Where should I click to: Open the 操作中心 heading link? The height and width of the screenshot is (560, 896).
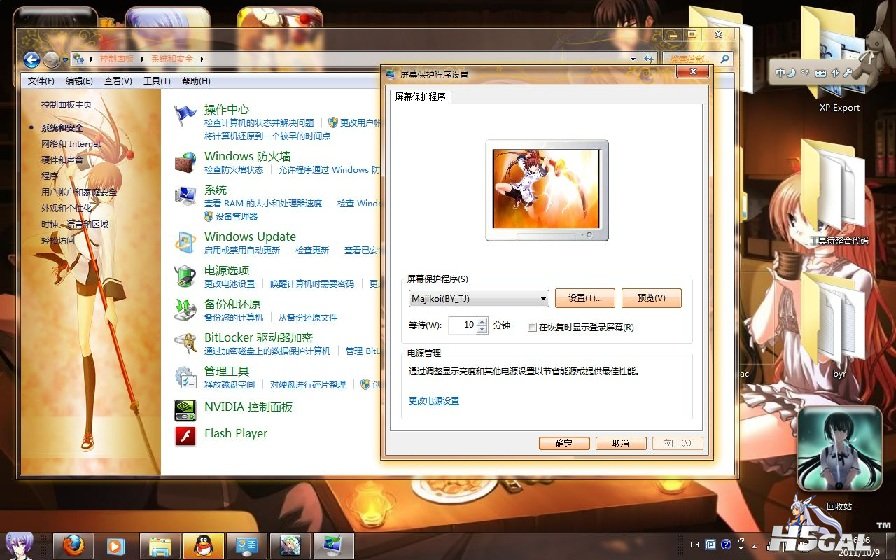click(226, 110)
